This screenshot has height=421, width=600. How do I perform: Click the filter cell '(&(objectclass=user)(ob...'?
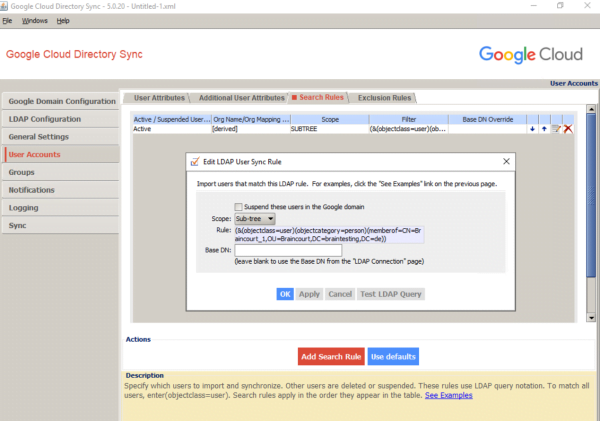(409, 129)
